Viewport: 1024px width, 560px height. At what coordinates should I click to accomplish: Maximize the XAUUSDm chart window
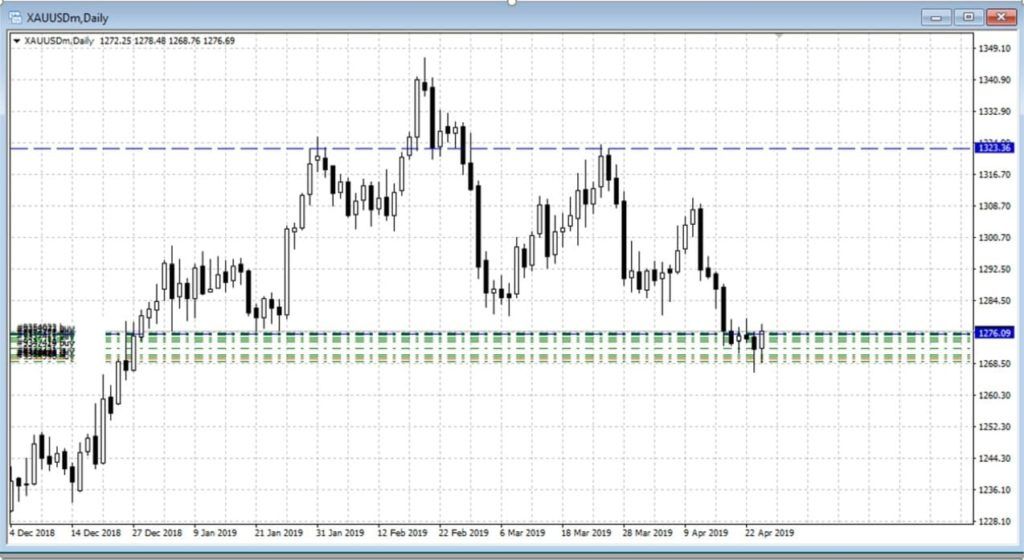pyautogui.click(x=968, y=16)
